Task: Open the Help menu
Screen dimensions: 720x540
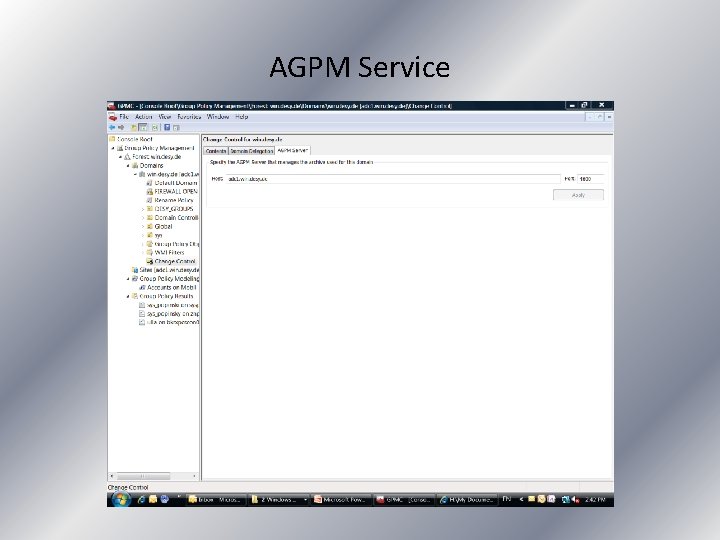Action: [x=242, y=117]
